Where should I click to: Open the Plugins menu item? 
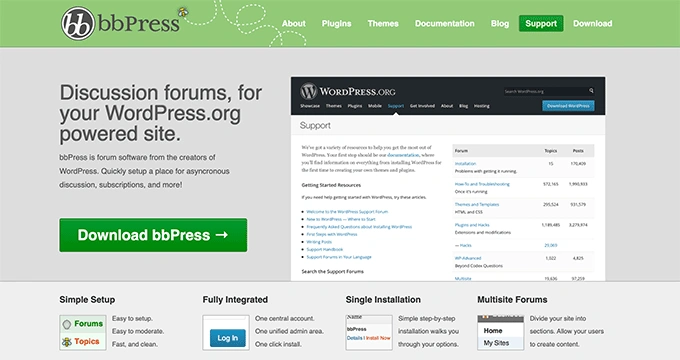click(337, 23)
